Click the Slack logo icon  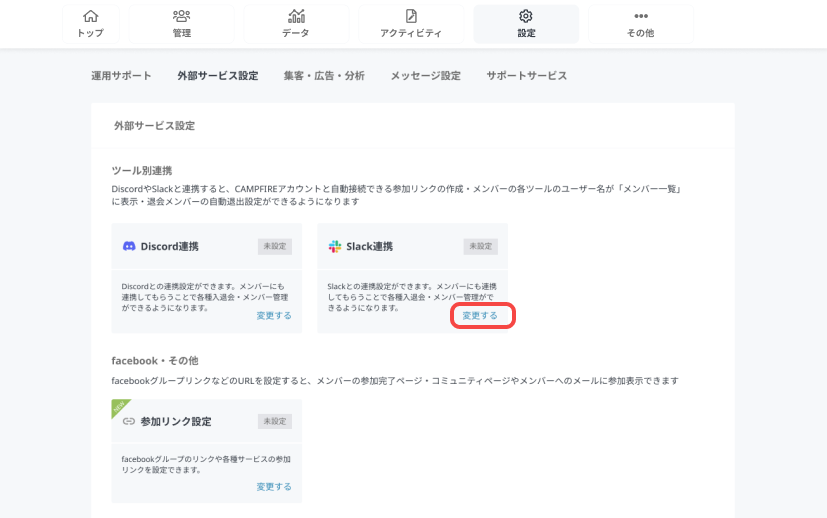click(335, 246)
